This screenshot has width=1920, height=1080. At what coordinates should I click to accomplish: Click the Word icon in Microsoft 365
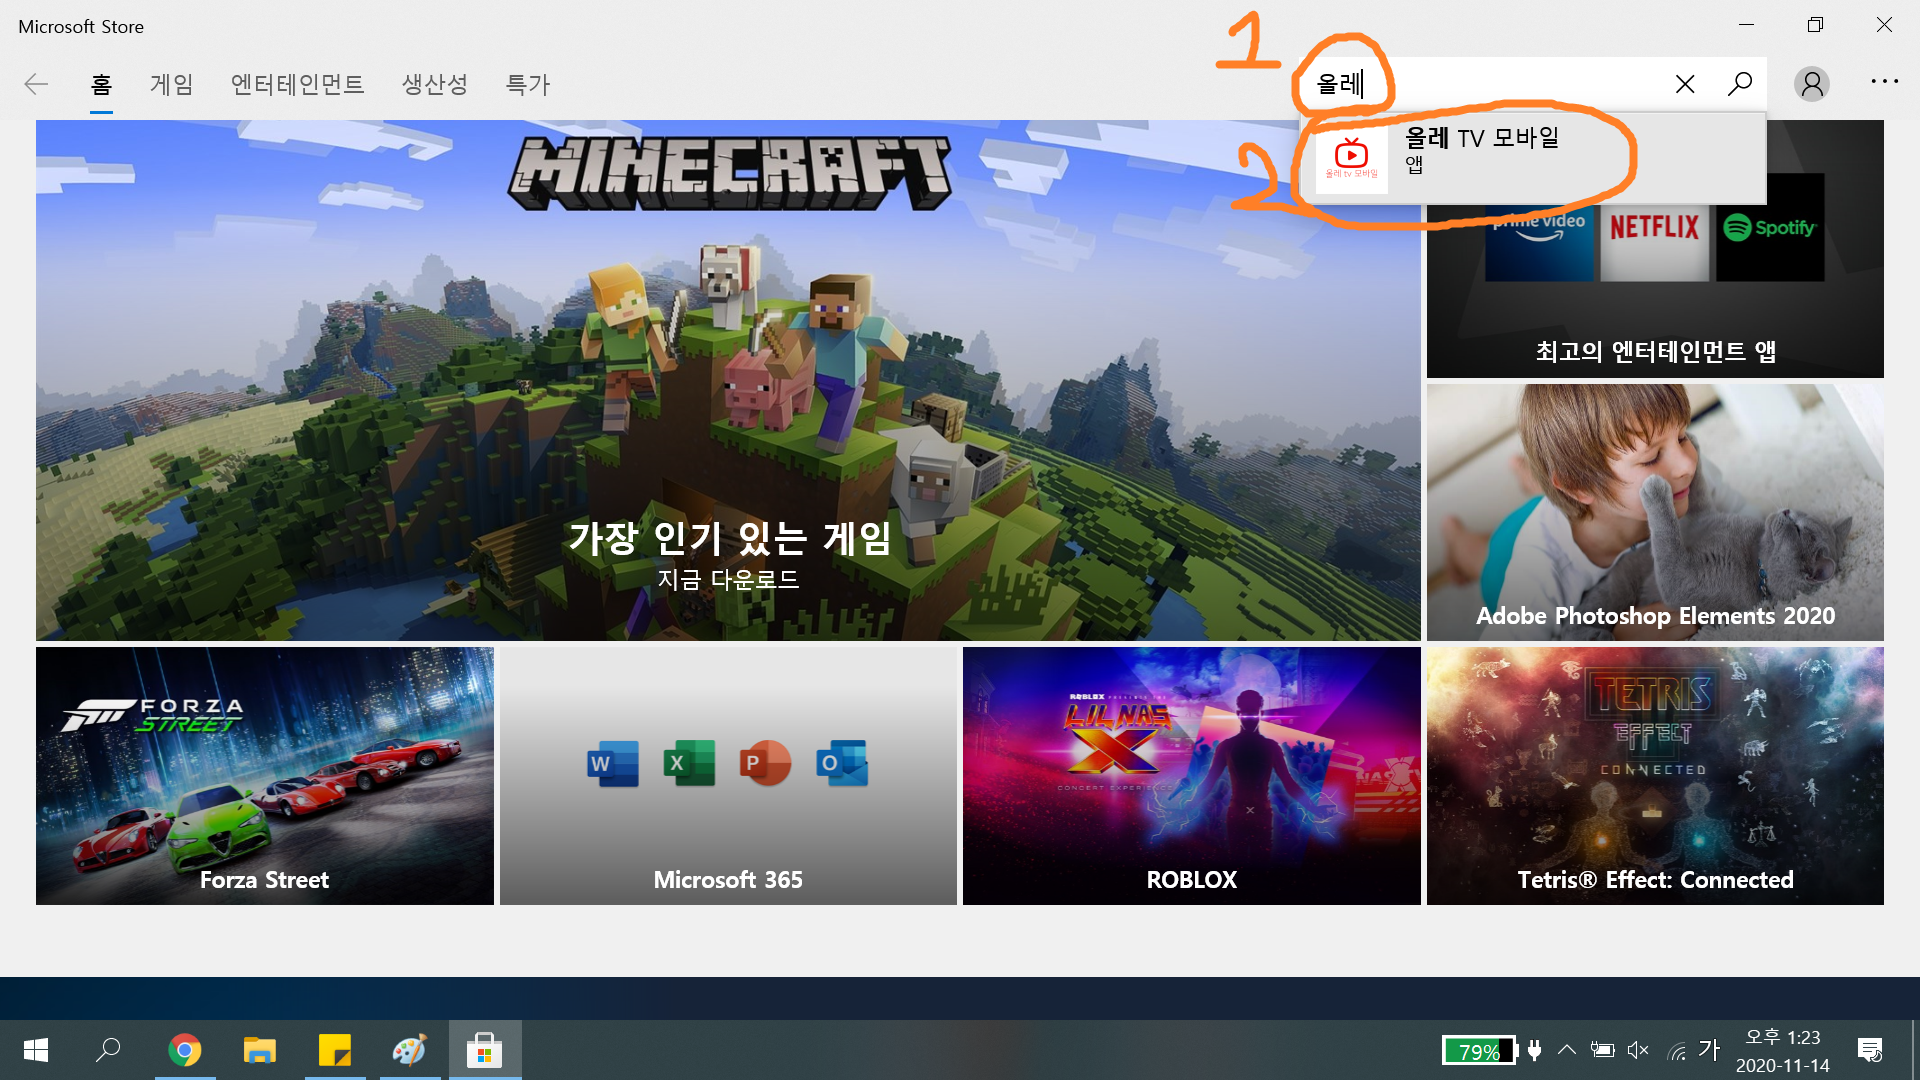pos(613,764)
